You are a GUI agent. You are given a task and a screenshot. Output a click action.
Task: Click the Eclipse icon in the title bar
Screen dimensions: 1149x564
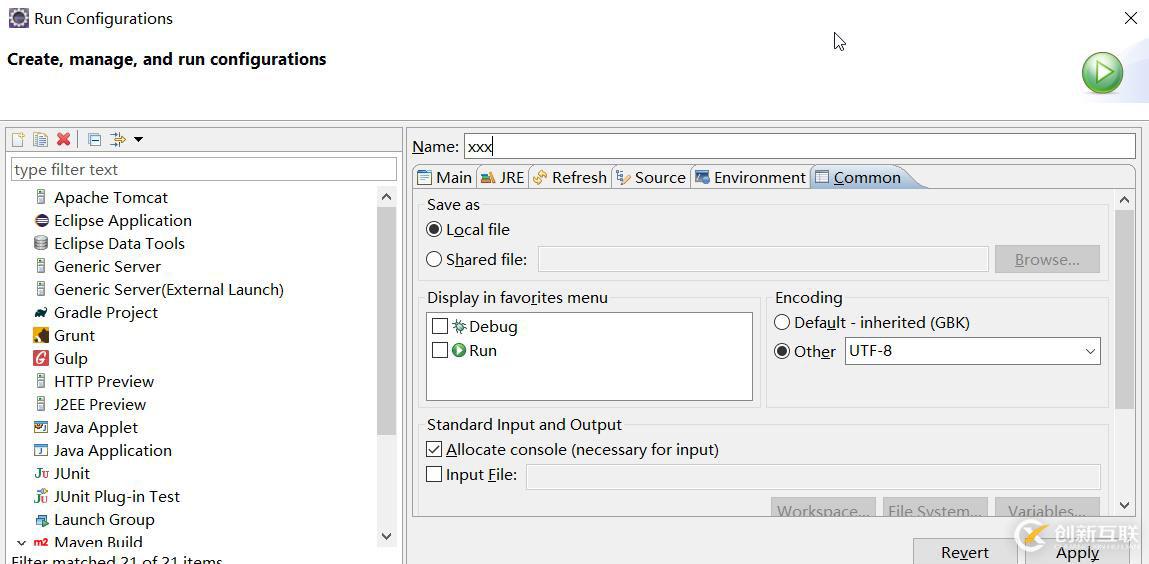18,18
